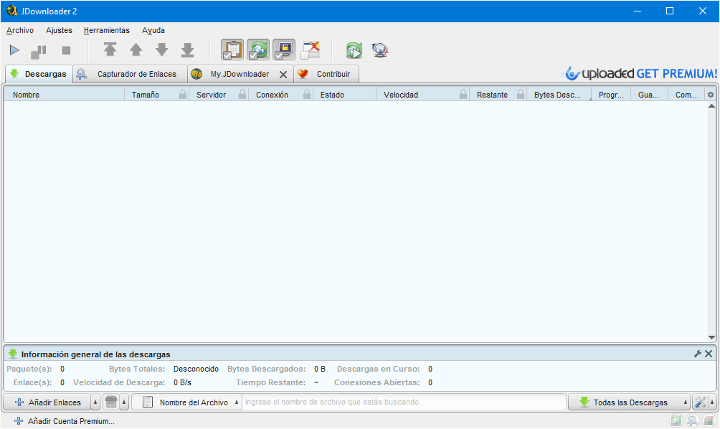Click the Progr... column header
Image resolution: width=720 pixels, height=429 pixels.
tap(611, 95)
